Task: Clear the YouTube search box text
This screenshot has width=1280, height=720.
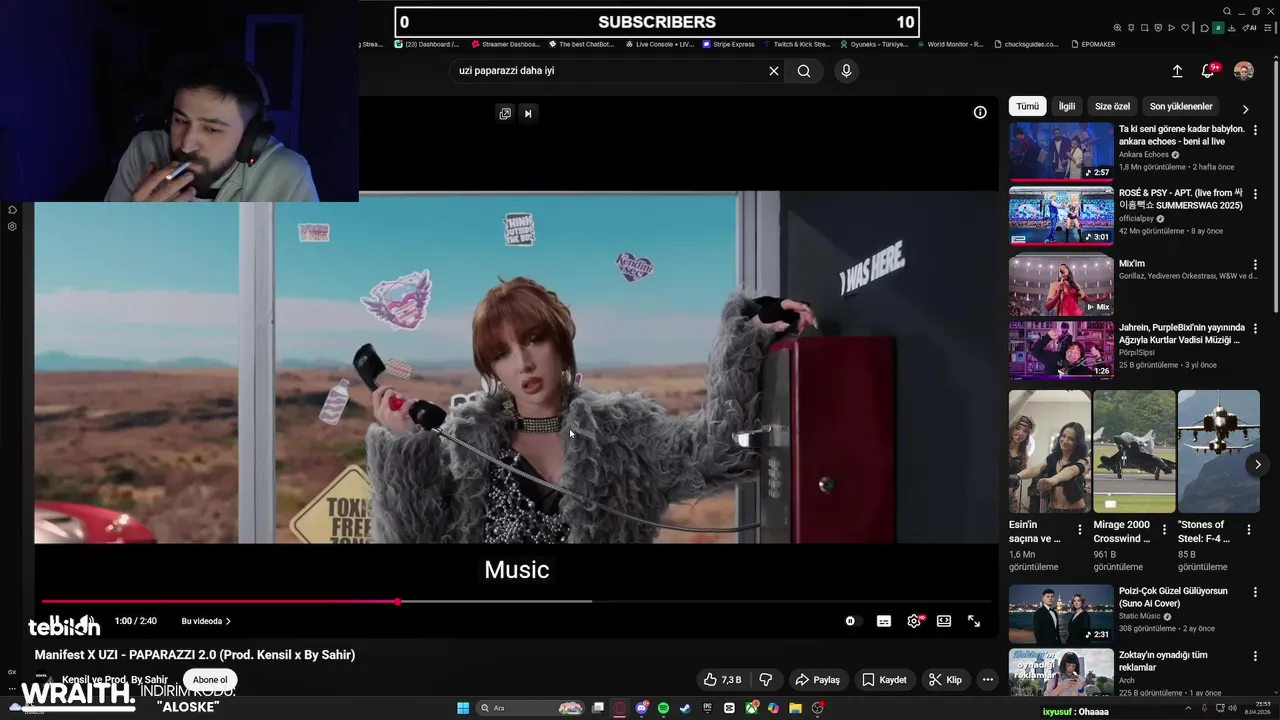Action: (773, 71)
